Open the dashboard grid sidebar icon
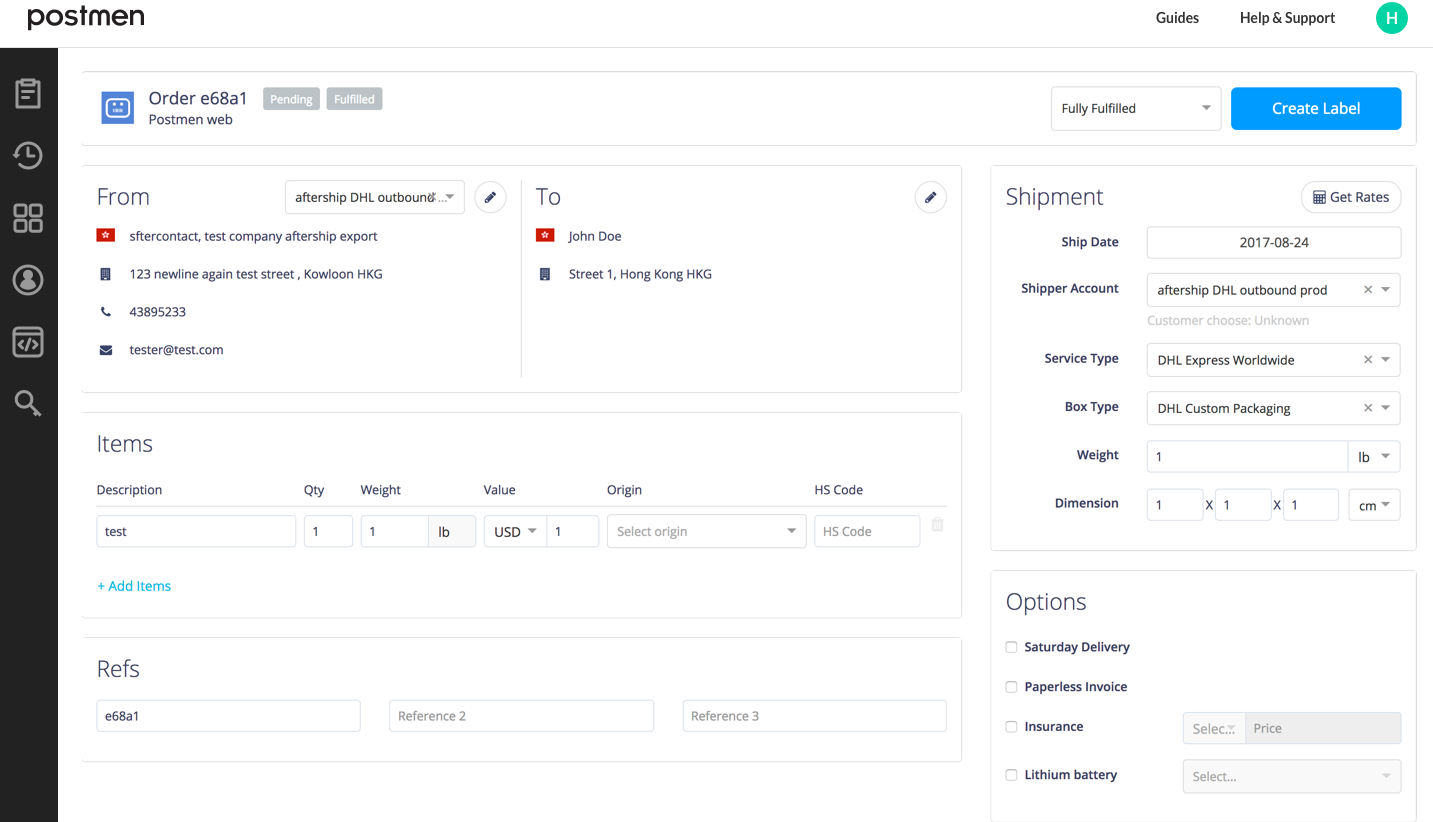The image size is (1433, 822). click(28, 218)
